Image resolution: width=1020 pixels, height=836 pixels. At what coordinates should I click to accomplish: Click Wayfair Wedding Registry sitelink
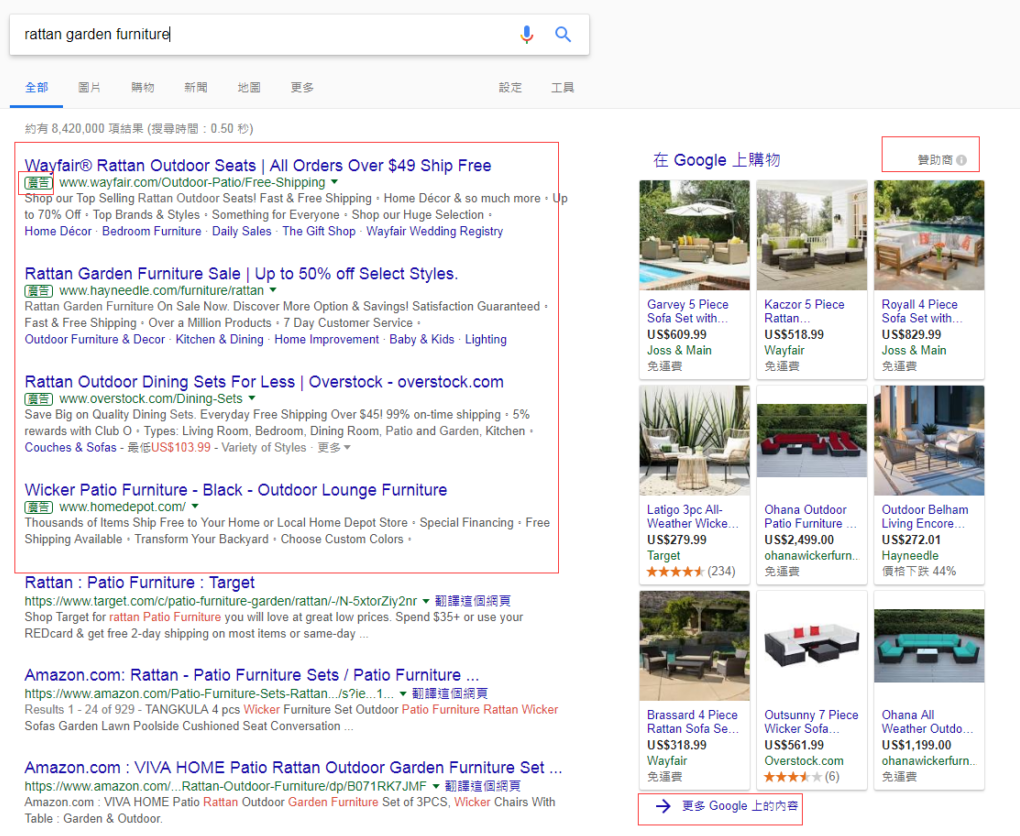coord(435,231)
